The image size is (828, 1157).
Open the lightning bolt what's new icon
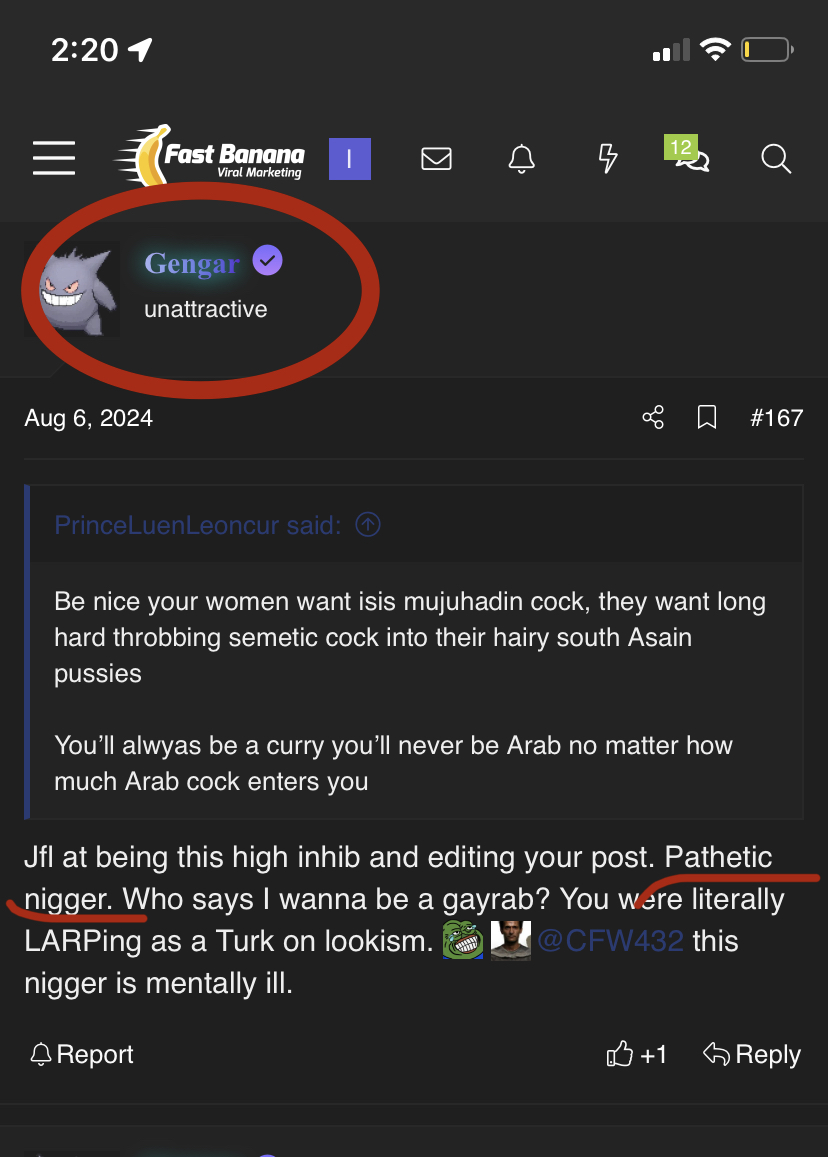[x=607, y=159]
